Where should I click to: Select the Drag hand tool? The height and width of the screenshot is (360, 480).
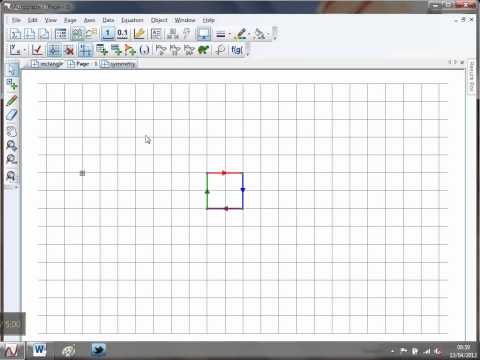12,132
